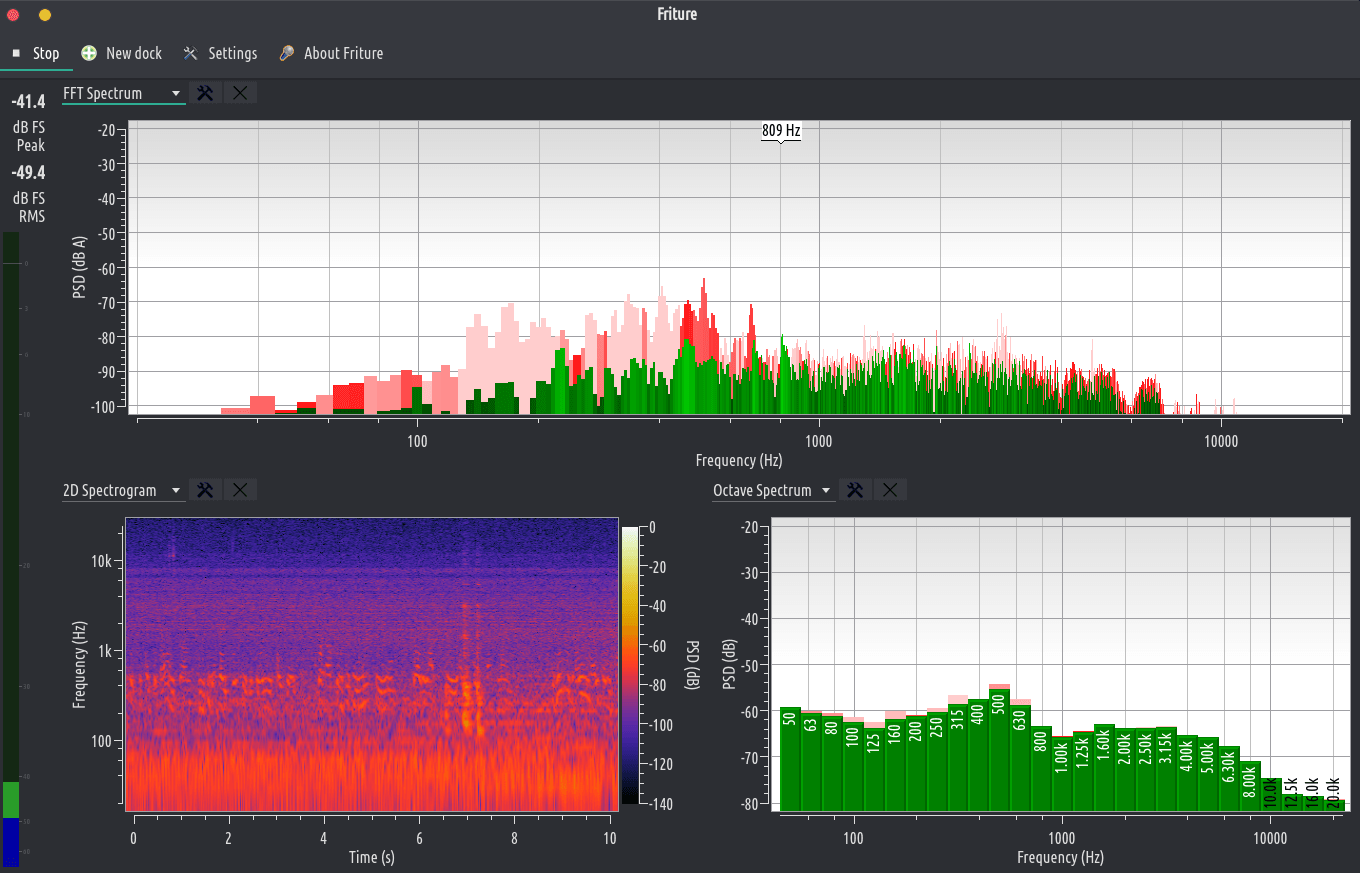Viewport: 1360px width, 873px height.
Task: Click the red window button in title bar
Action: pos(13,15)
